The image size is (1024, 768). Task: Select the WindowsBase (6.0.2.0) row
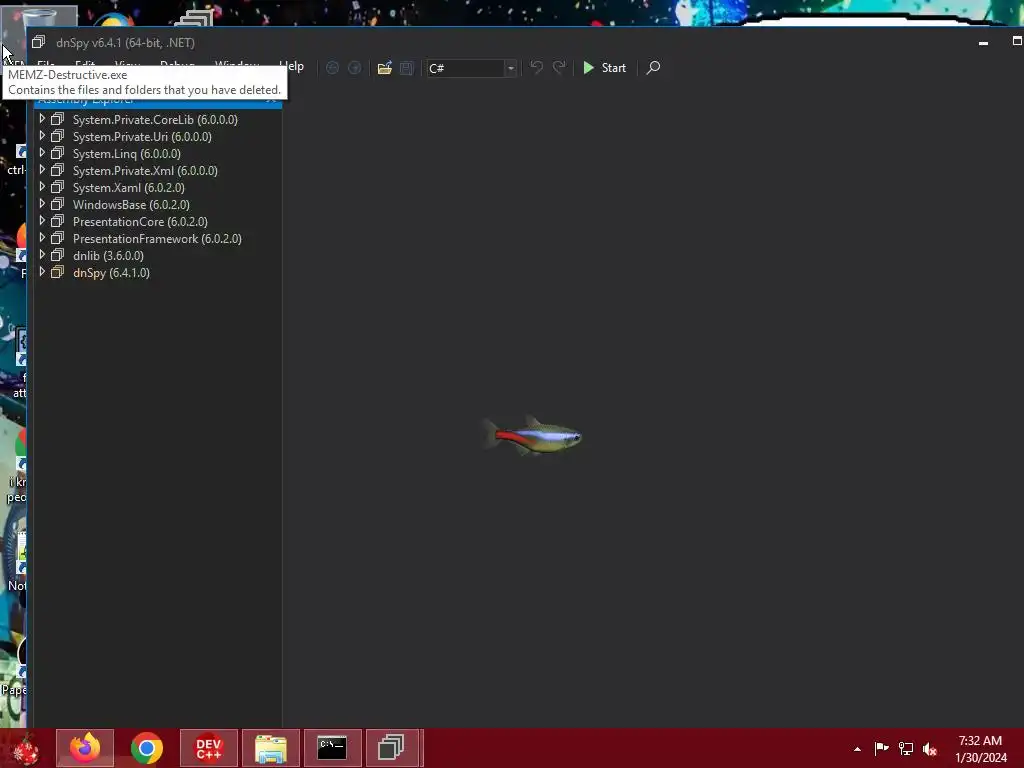tap(158, 204)
